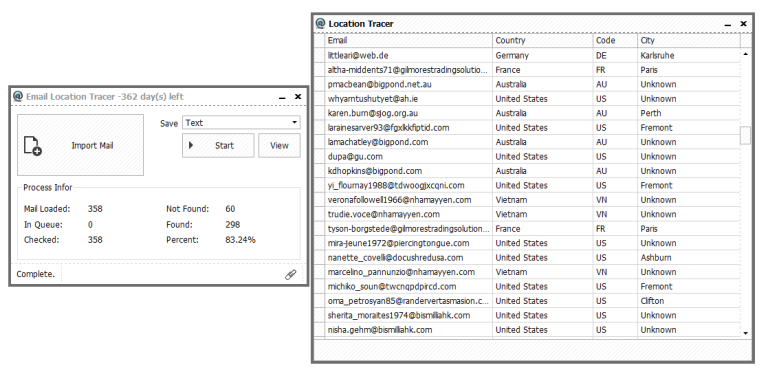This screenshot has height=383, width=768.
Task: Select row dupa@gu.com
Action: (527, 157)
